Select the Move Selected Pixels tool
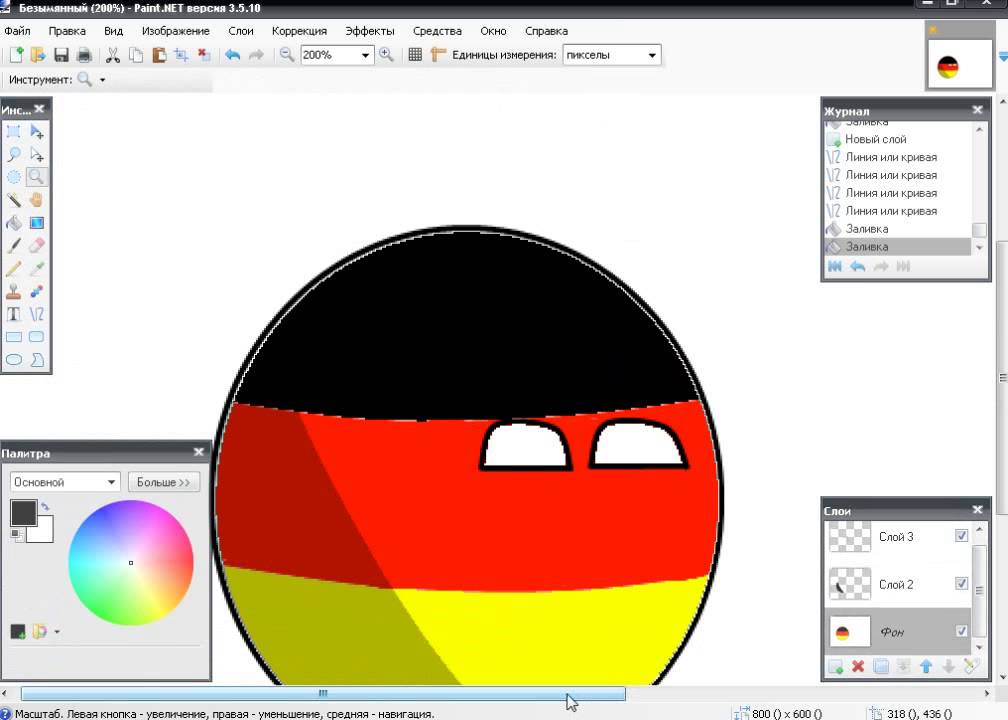Image resolution: width=1008 pixels, height=720 pixels. point(37,132)
